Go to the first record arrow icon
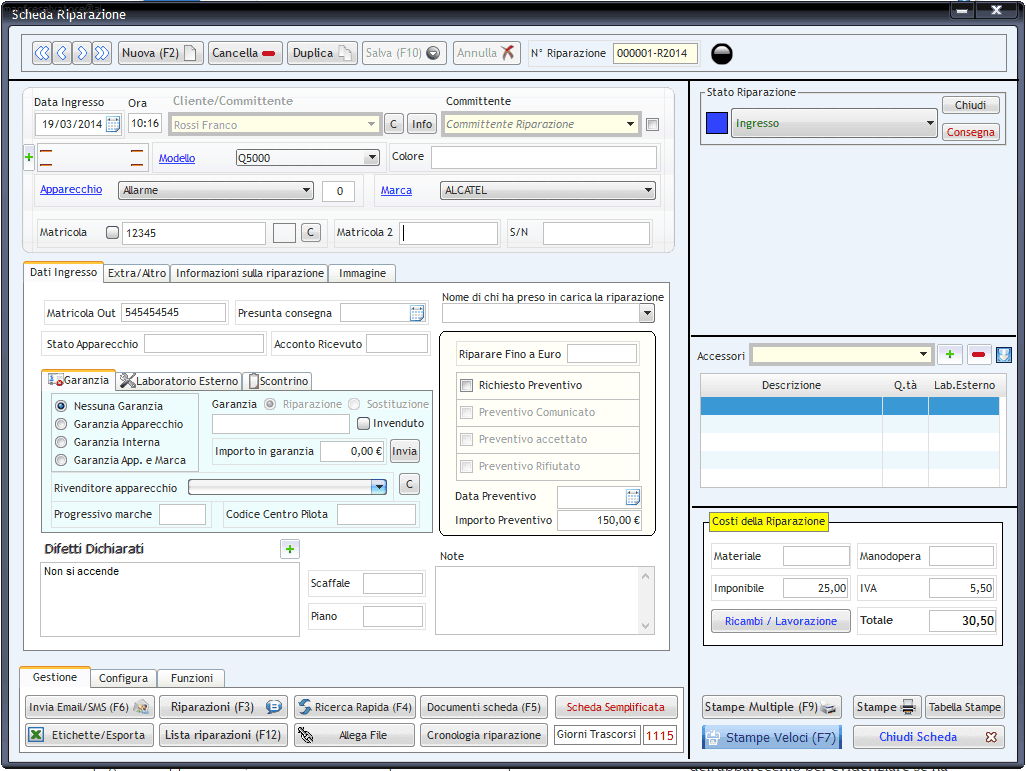Image resolution: width=1026 pixels, height=771 pixels. 42,53
